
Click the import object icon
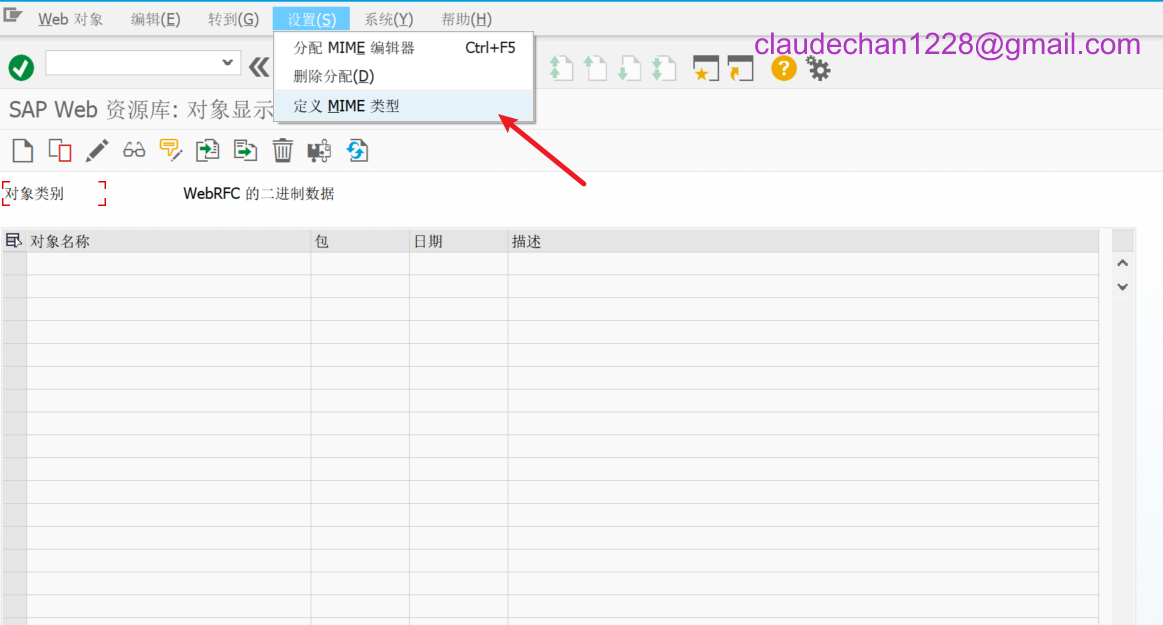click(207, 150)
